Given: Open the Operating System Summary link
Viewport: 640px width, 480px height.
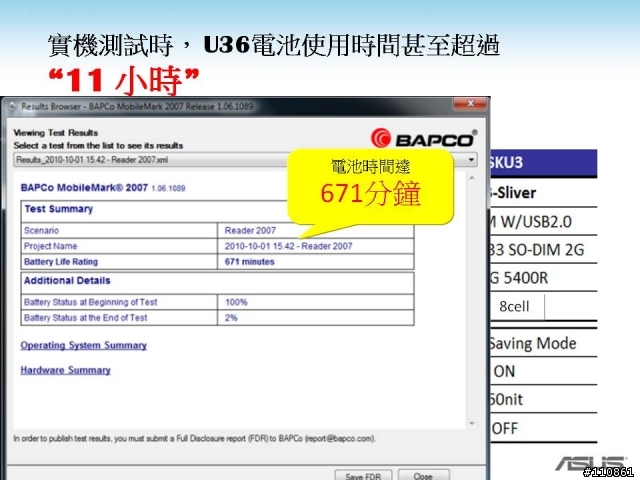Looking at the screenshot, I should pos(84,345).
